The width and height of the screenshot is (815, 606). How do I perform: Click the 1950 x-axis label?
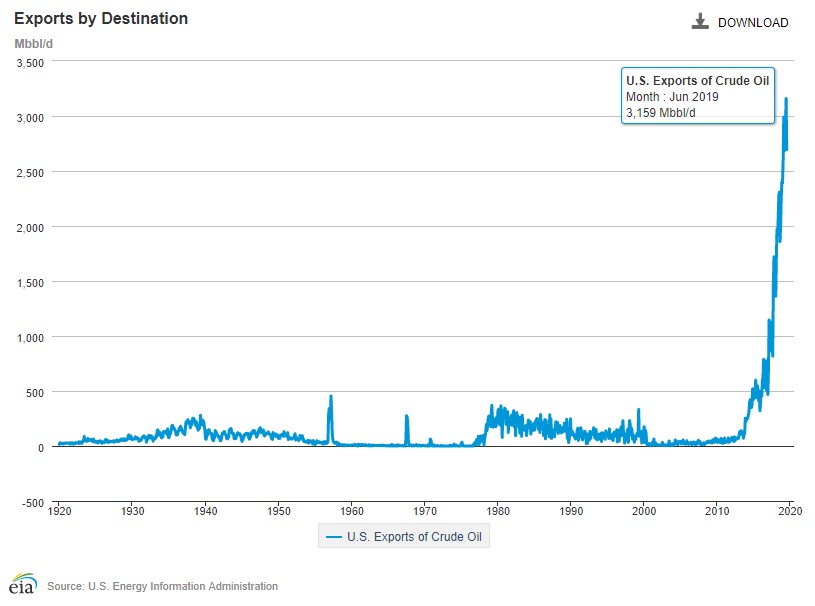tap(278, 511)
